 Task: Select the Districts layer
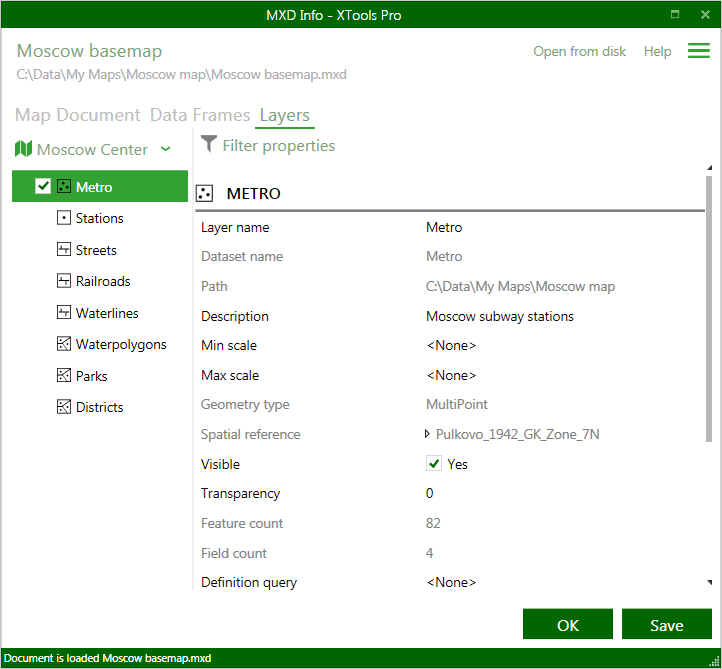coord(99,407)
